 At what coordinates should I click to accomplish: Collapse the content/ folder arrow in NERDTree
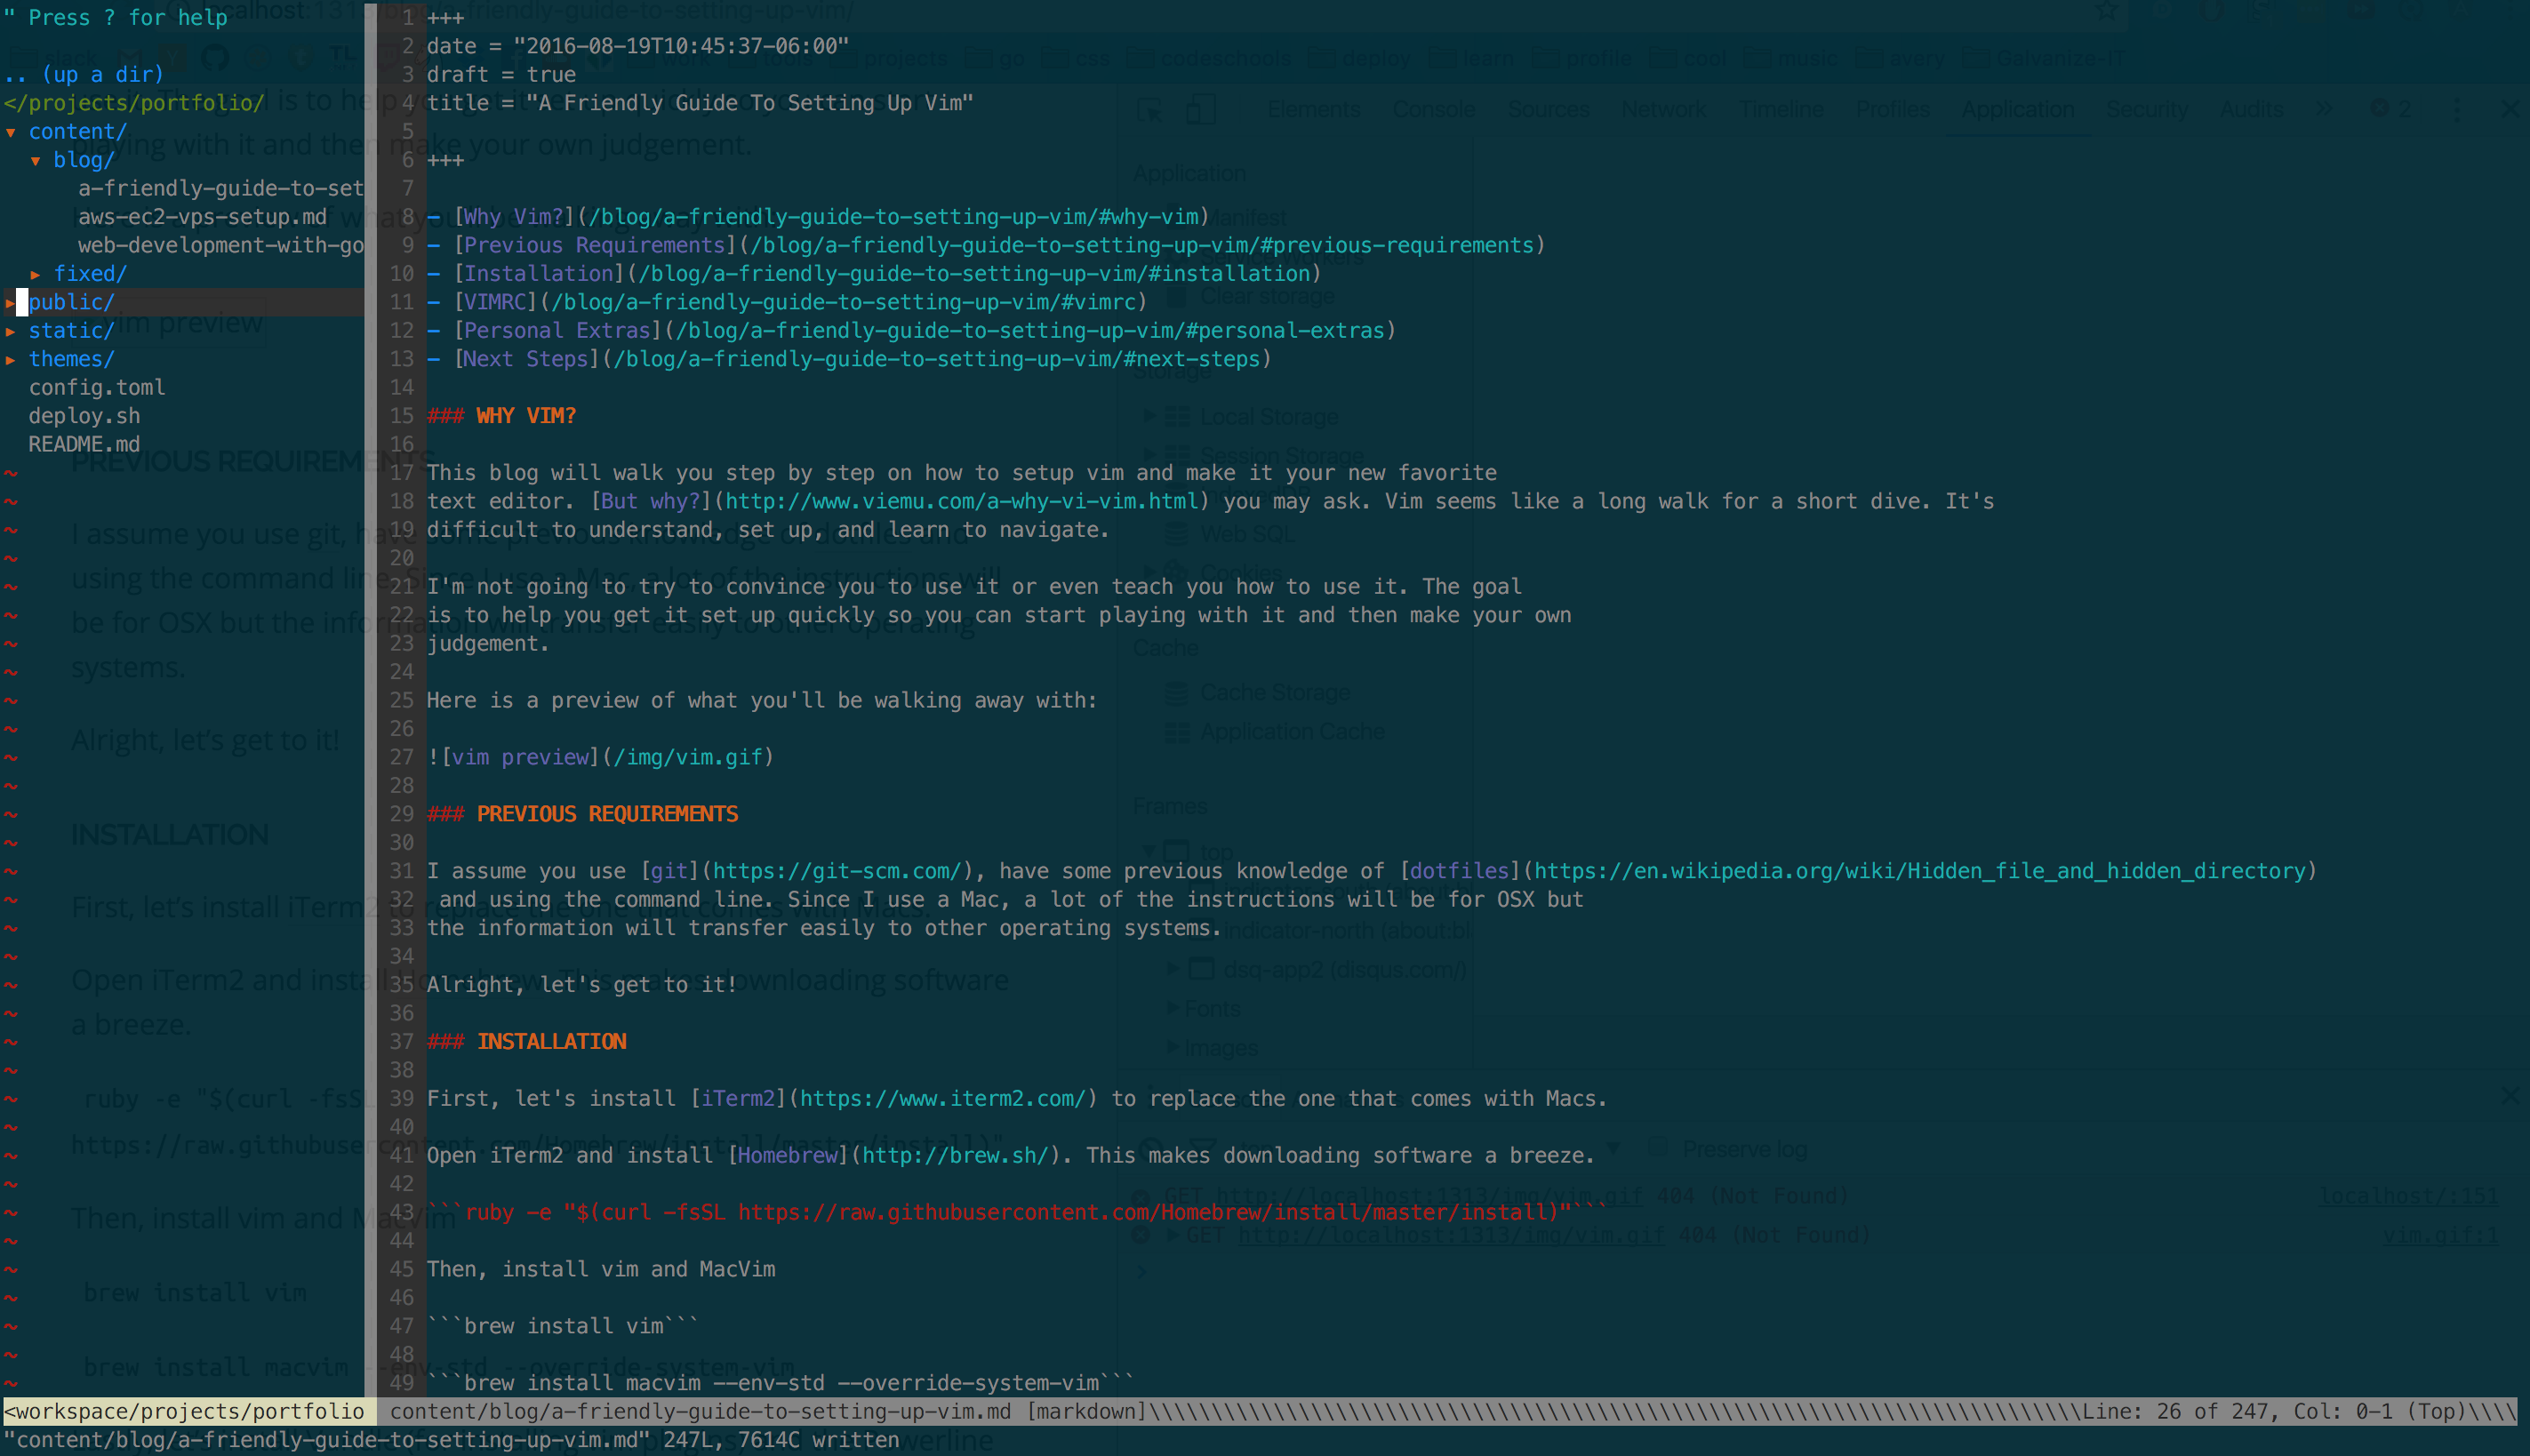click(x=10, y=132)
